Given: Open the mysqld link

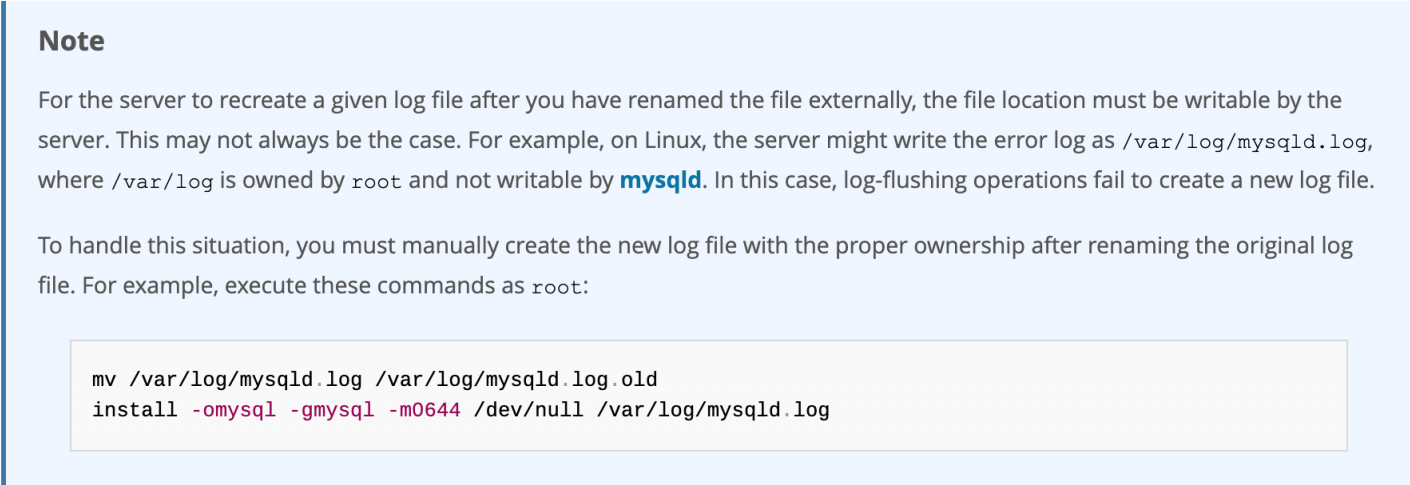Looking at the screenshot, I should point(660,182).
